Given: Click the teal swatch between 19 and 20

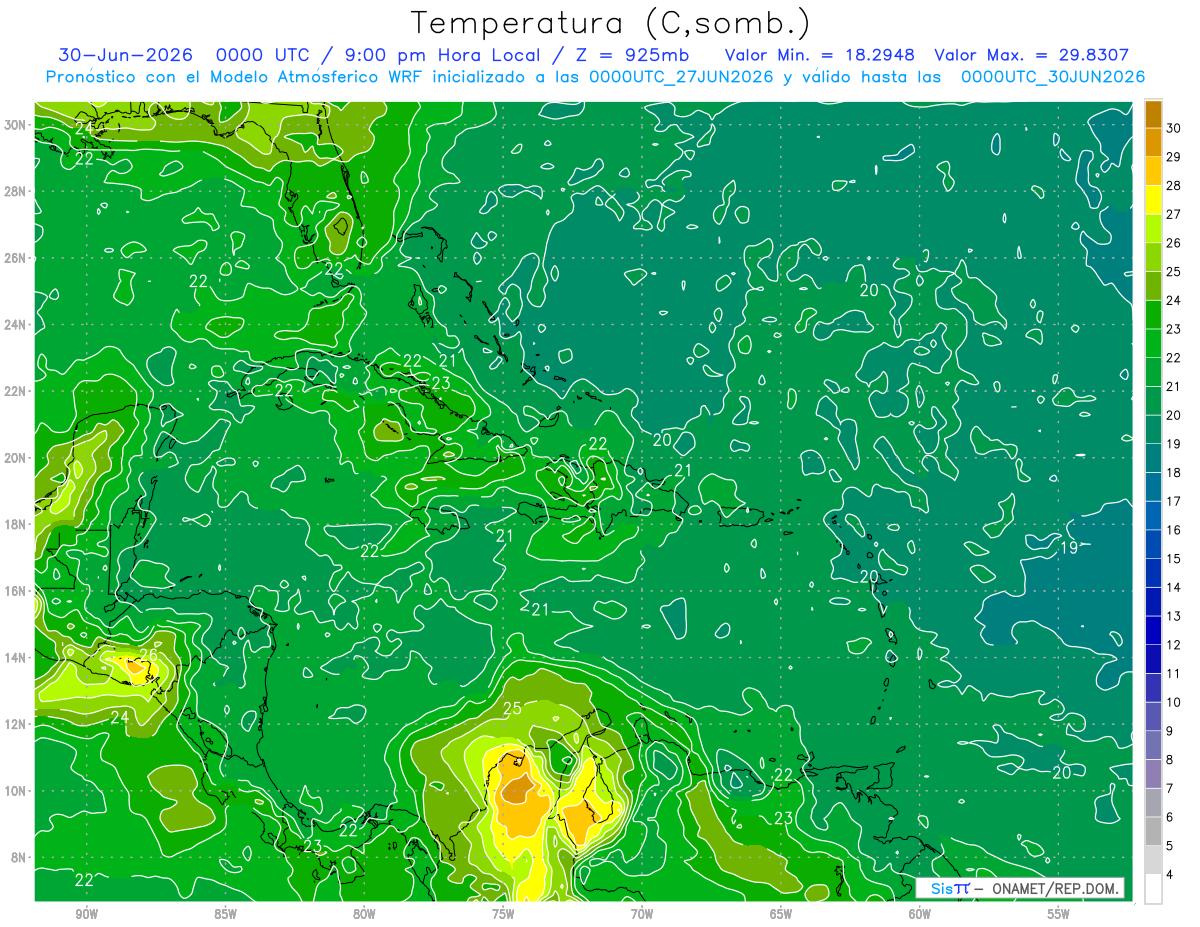Looking at the screenshot, I should click(x=1153, y=429).
